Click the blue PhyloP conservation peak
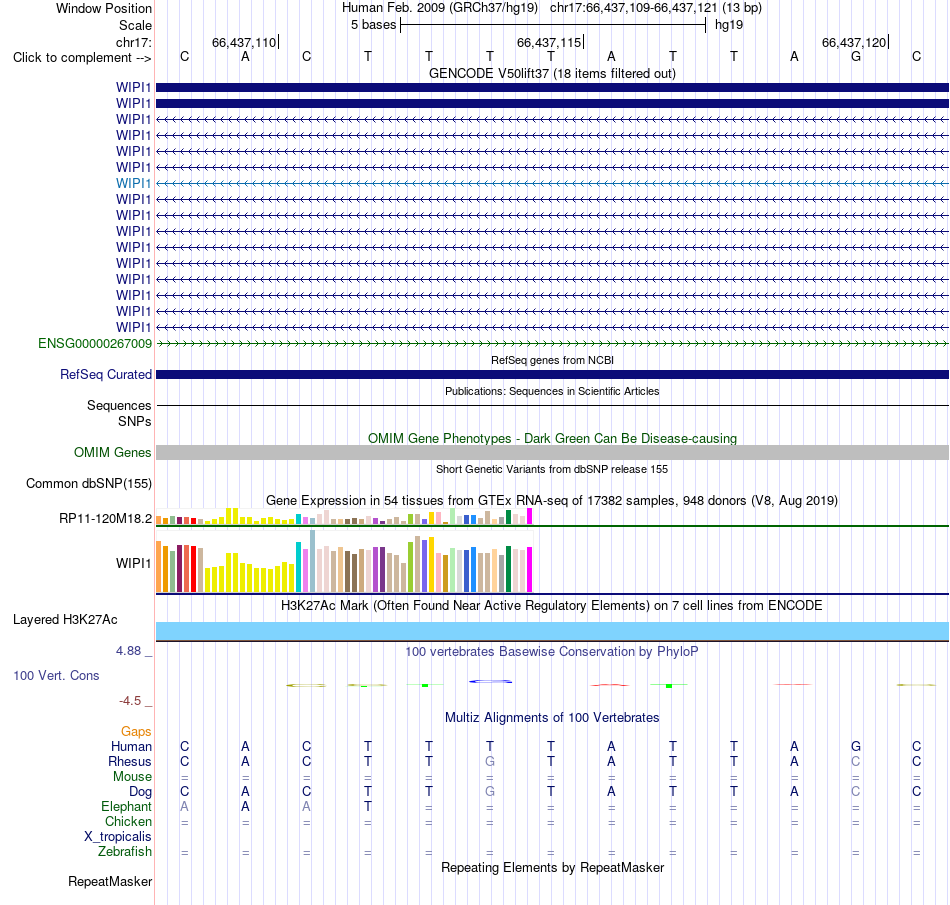 pyautogui.click(x=490, y=681)
